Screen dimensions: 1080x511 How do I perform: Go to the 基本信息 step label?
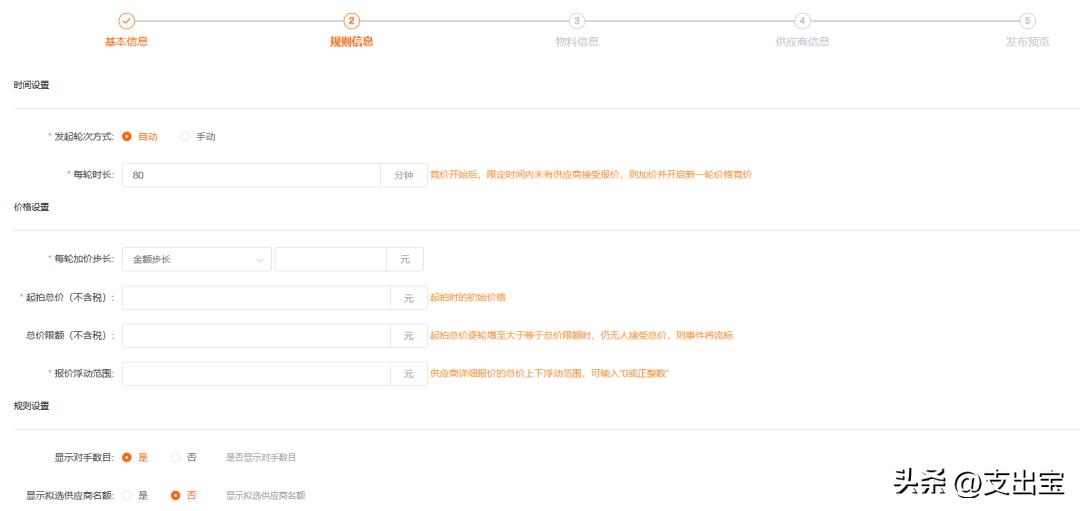coord(126,42)
